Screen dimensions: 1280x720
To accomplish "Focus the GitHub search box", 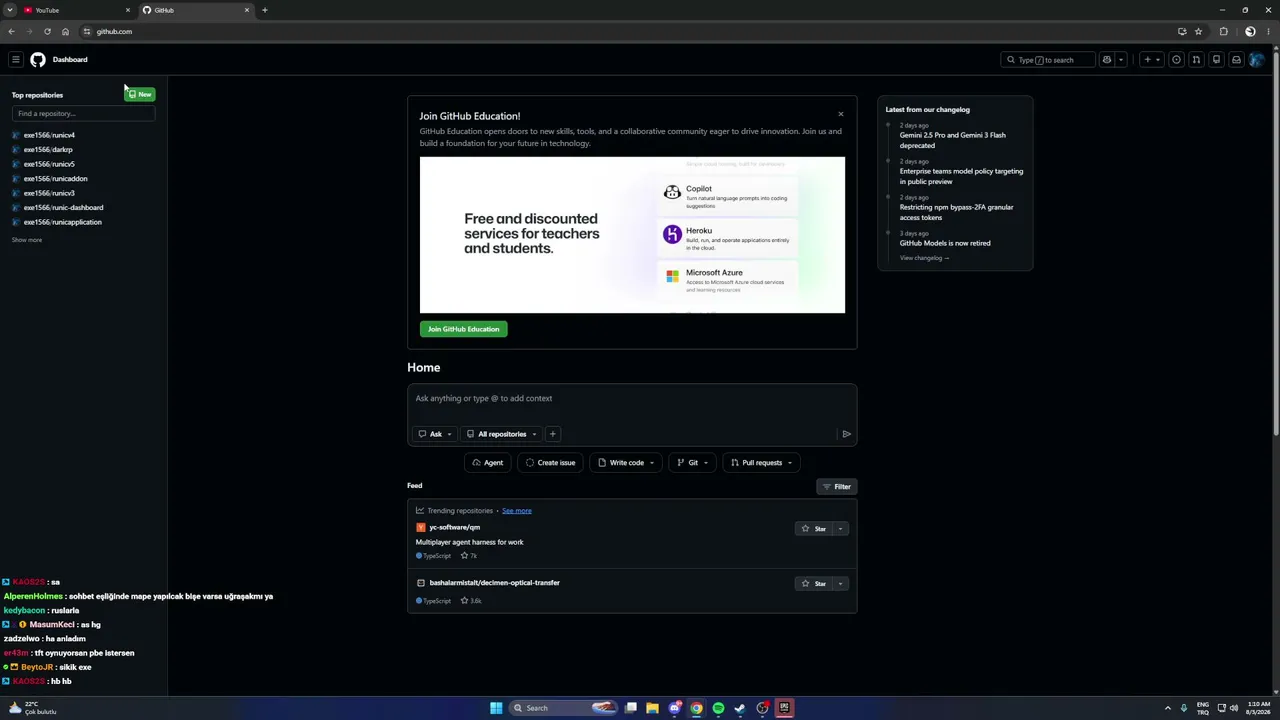I will coord(1048,60).
